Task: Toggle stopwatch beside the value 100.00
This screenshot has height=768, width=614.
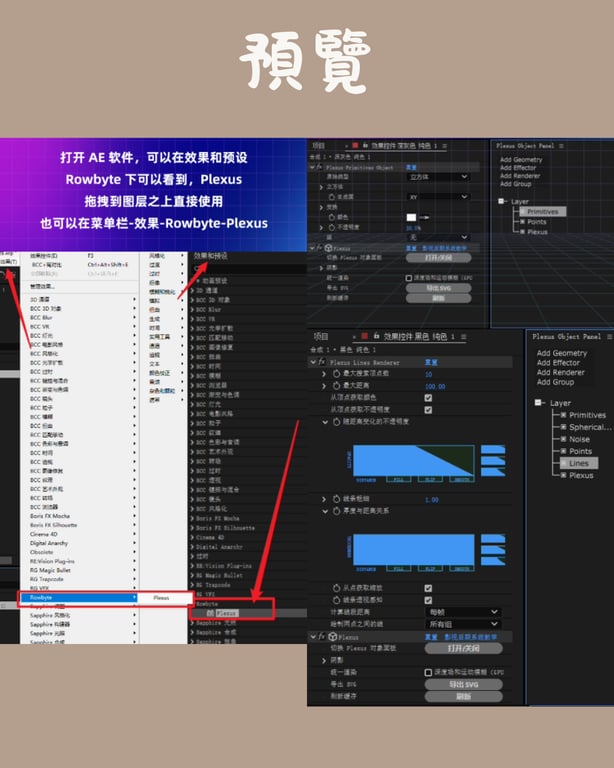Action: (x=336, y=386)
